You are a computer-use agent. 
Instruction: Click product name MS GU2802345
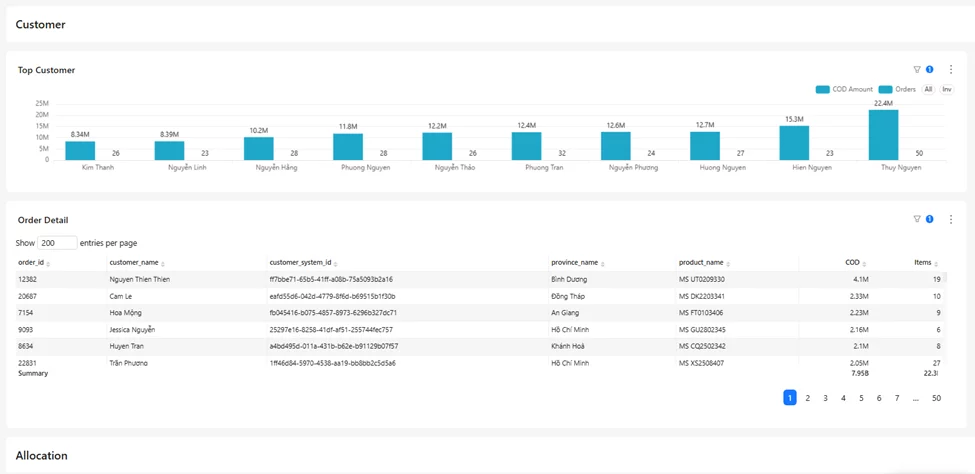click(702, 330)
